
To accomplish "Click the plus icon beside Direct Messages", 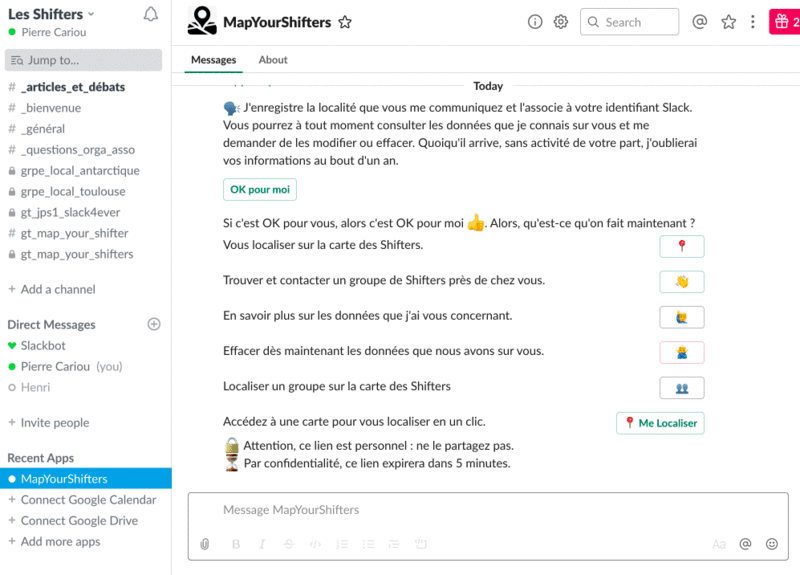I will tap(154, 324).
